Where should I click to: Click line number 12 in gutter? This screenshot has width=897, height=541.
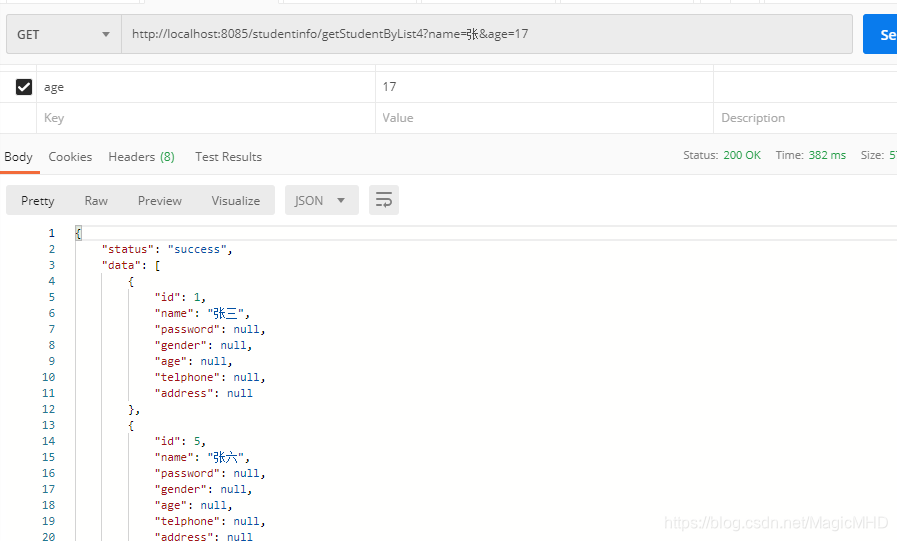point(49,409)
